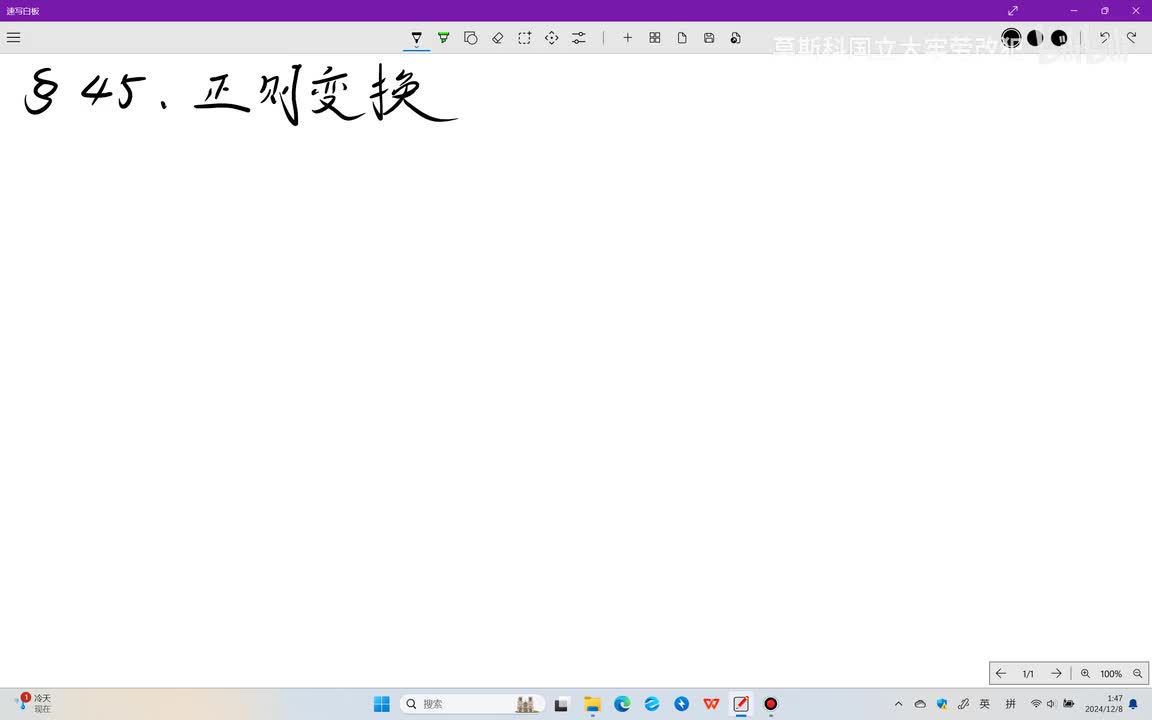This screenshot has width=1152, height=720.
Task: Go to previous page arrow
Action: click(x=1001, y=673)
